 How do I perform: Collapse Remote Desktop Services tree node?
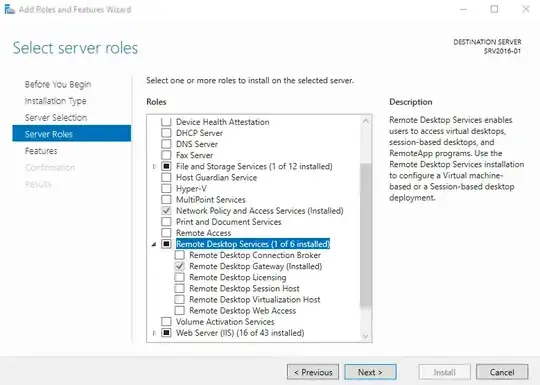point(154,244)
